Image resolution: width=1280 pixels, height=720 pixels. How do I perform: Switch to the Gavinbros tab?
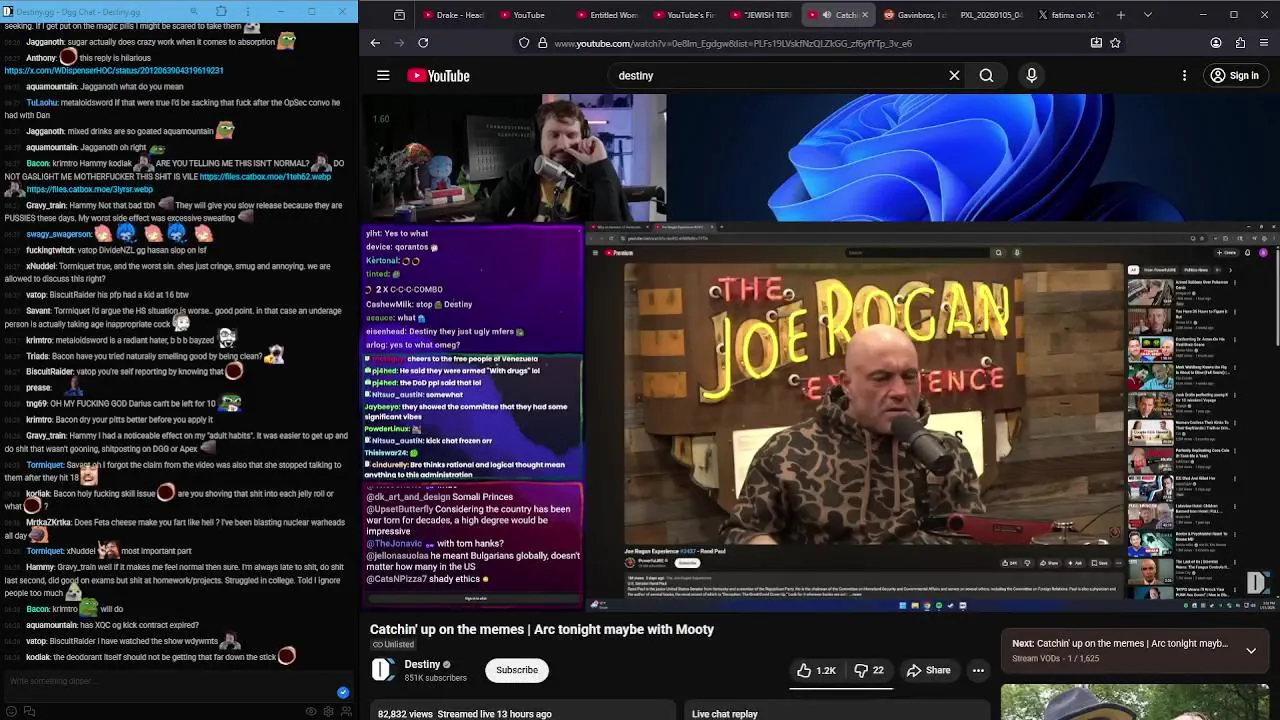pos(915,15)
